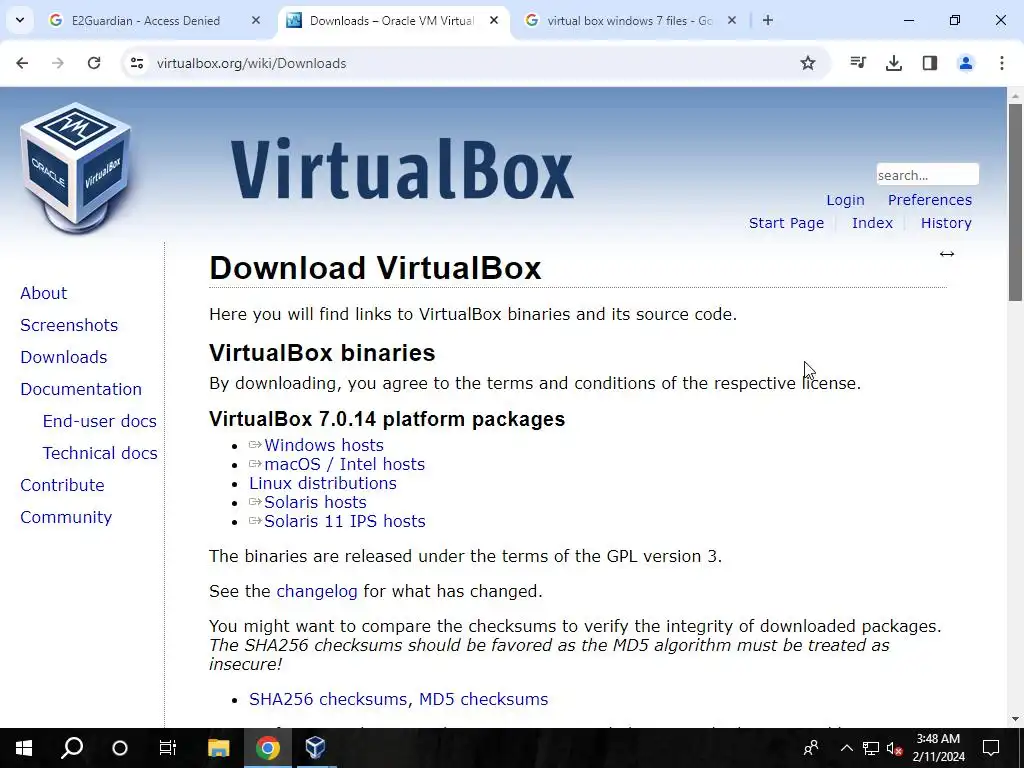Close the E2Guardian Access Denied tab
This screenshot has height=768, width=1024.
tap(256, 20)
